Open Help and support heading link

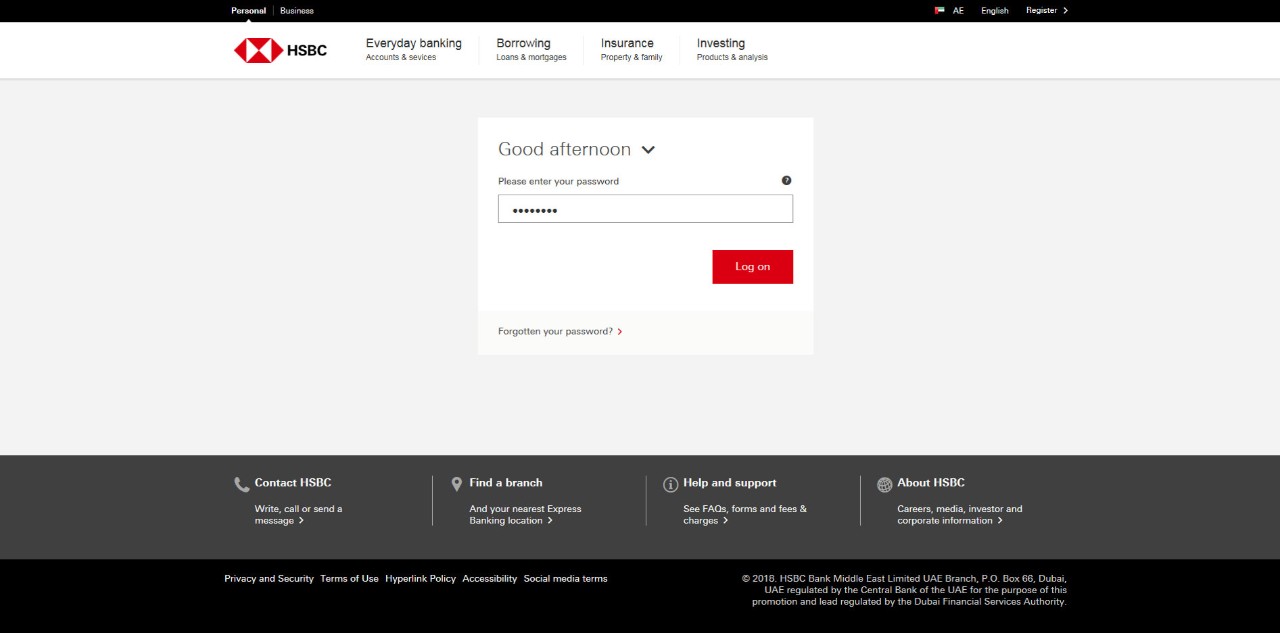[x=730, y=483]
